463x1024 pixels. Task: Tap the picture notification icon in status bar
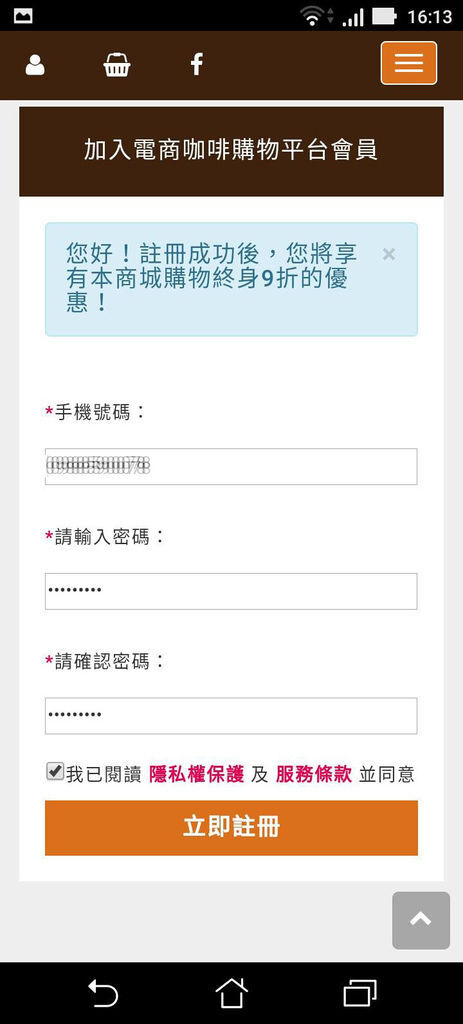[x=23, y=16]
